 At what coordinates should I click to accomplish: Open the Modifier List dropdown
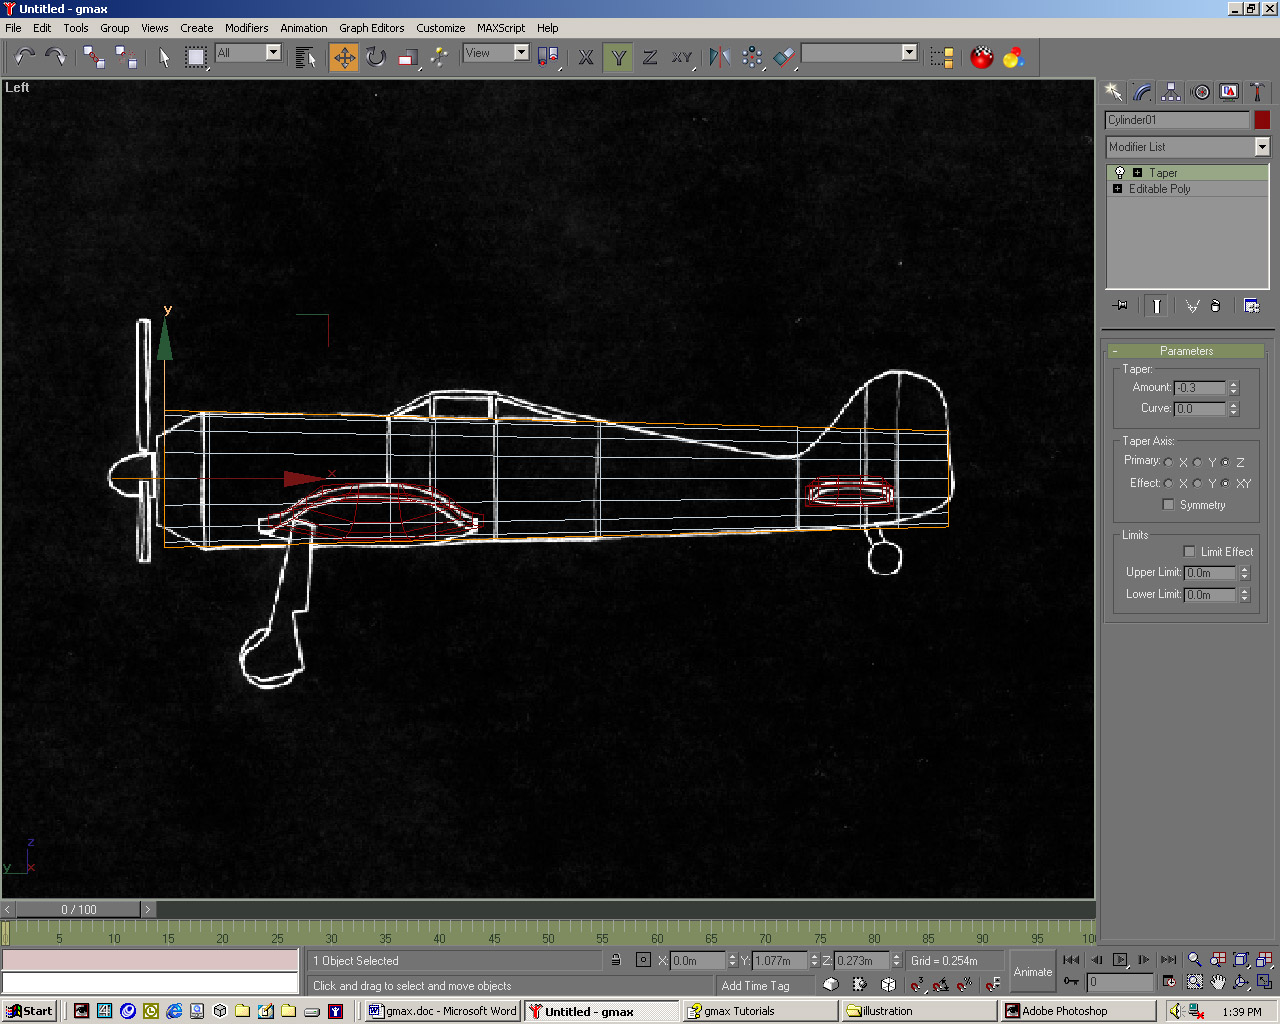1261,147
